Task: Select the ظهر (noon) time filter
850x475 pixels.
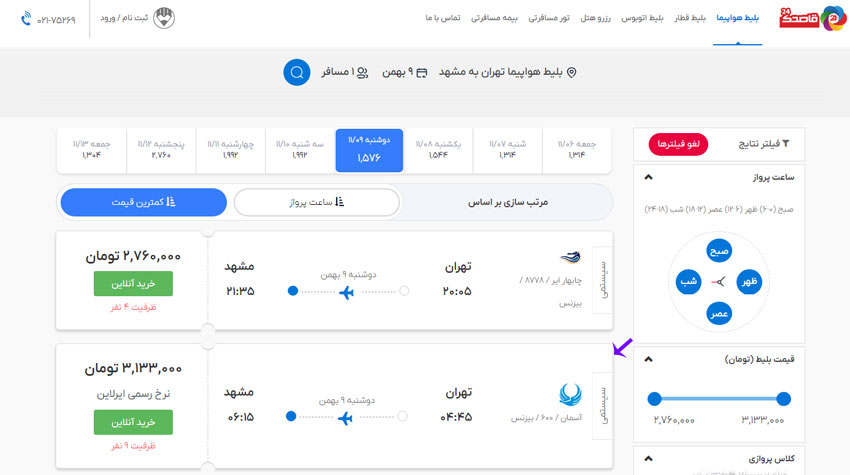Action: (749, 281)
